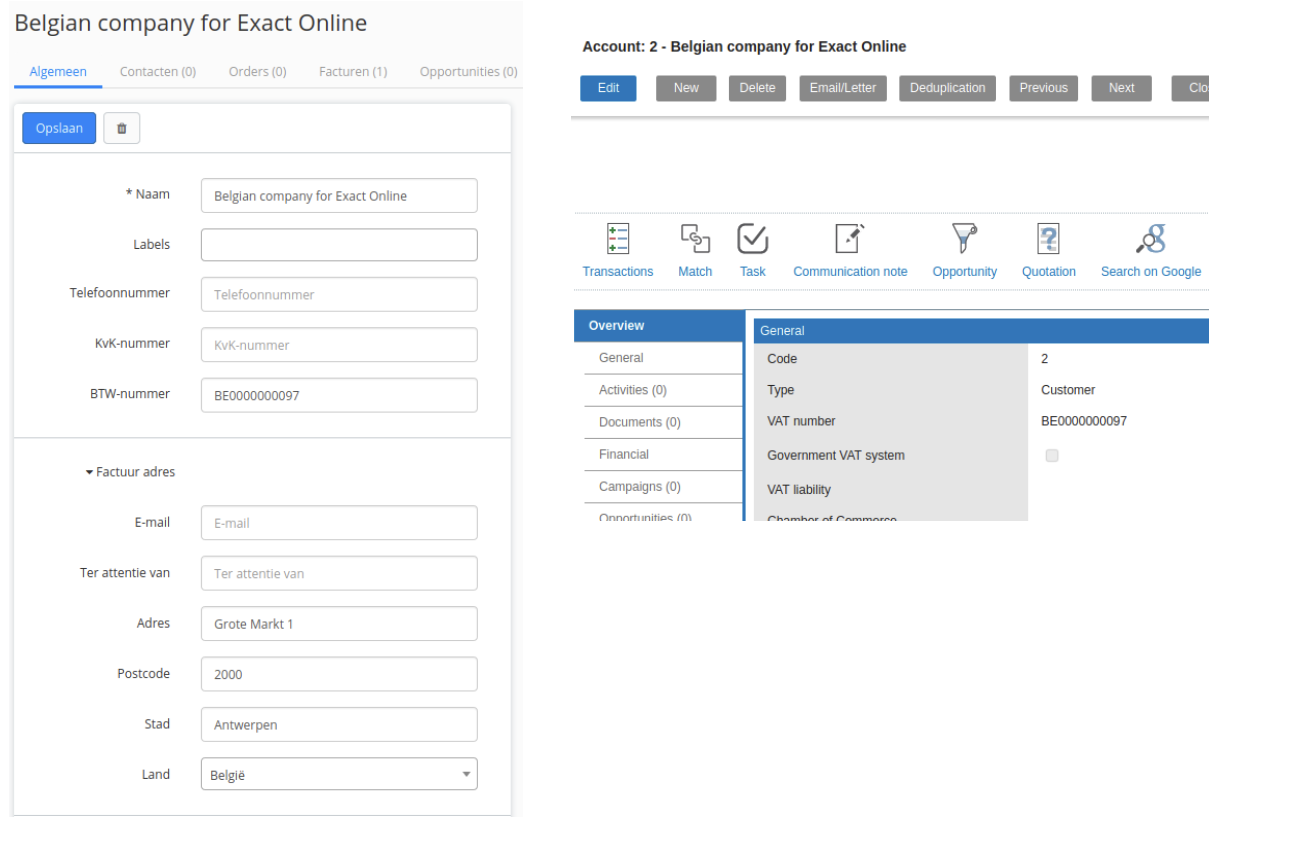Open the Quotation icon

pos(1049,239)
